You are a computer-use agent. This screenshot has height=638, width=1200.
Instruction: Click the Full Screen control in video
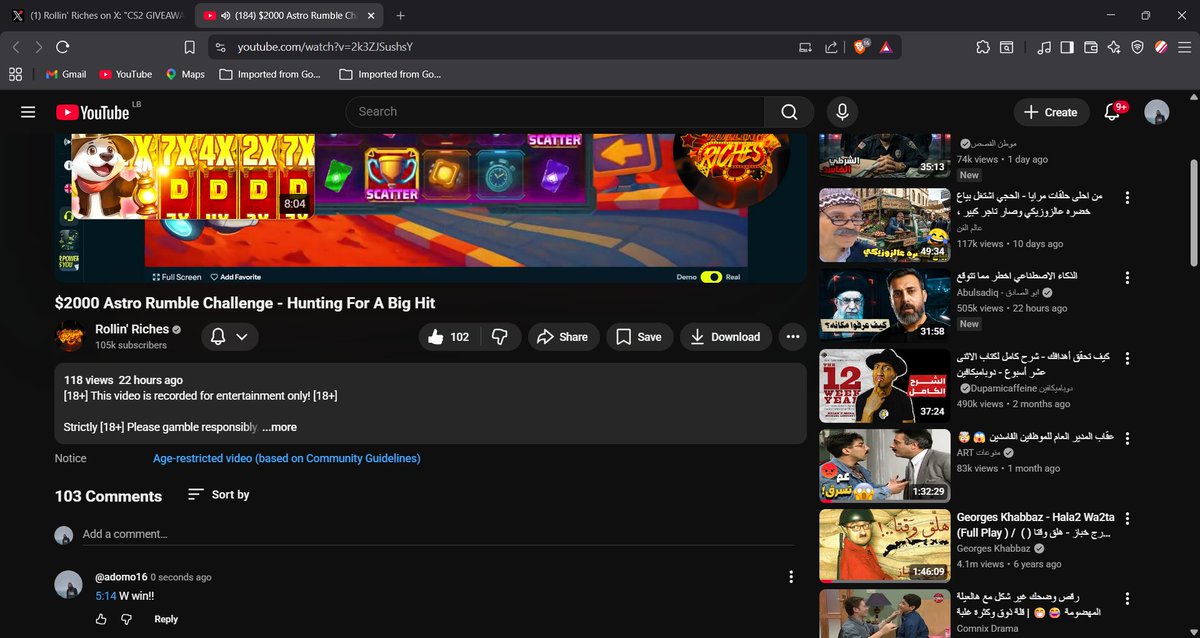[177, 277]
